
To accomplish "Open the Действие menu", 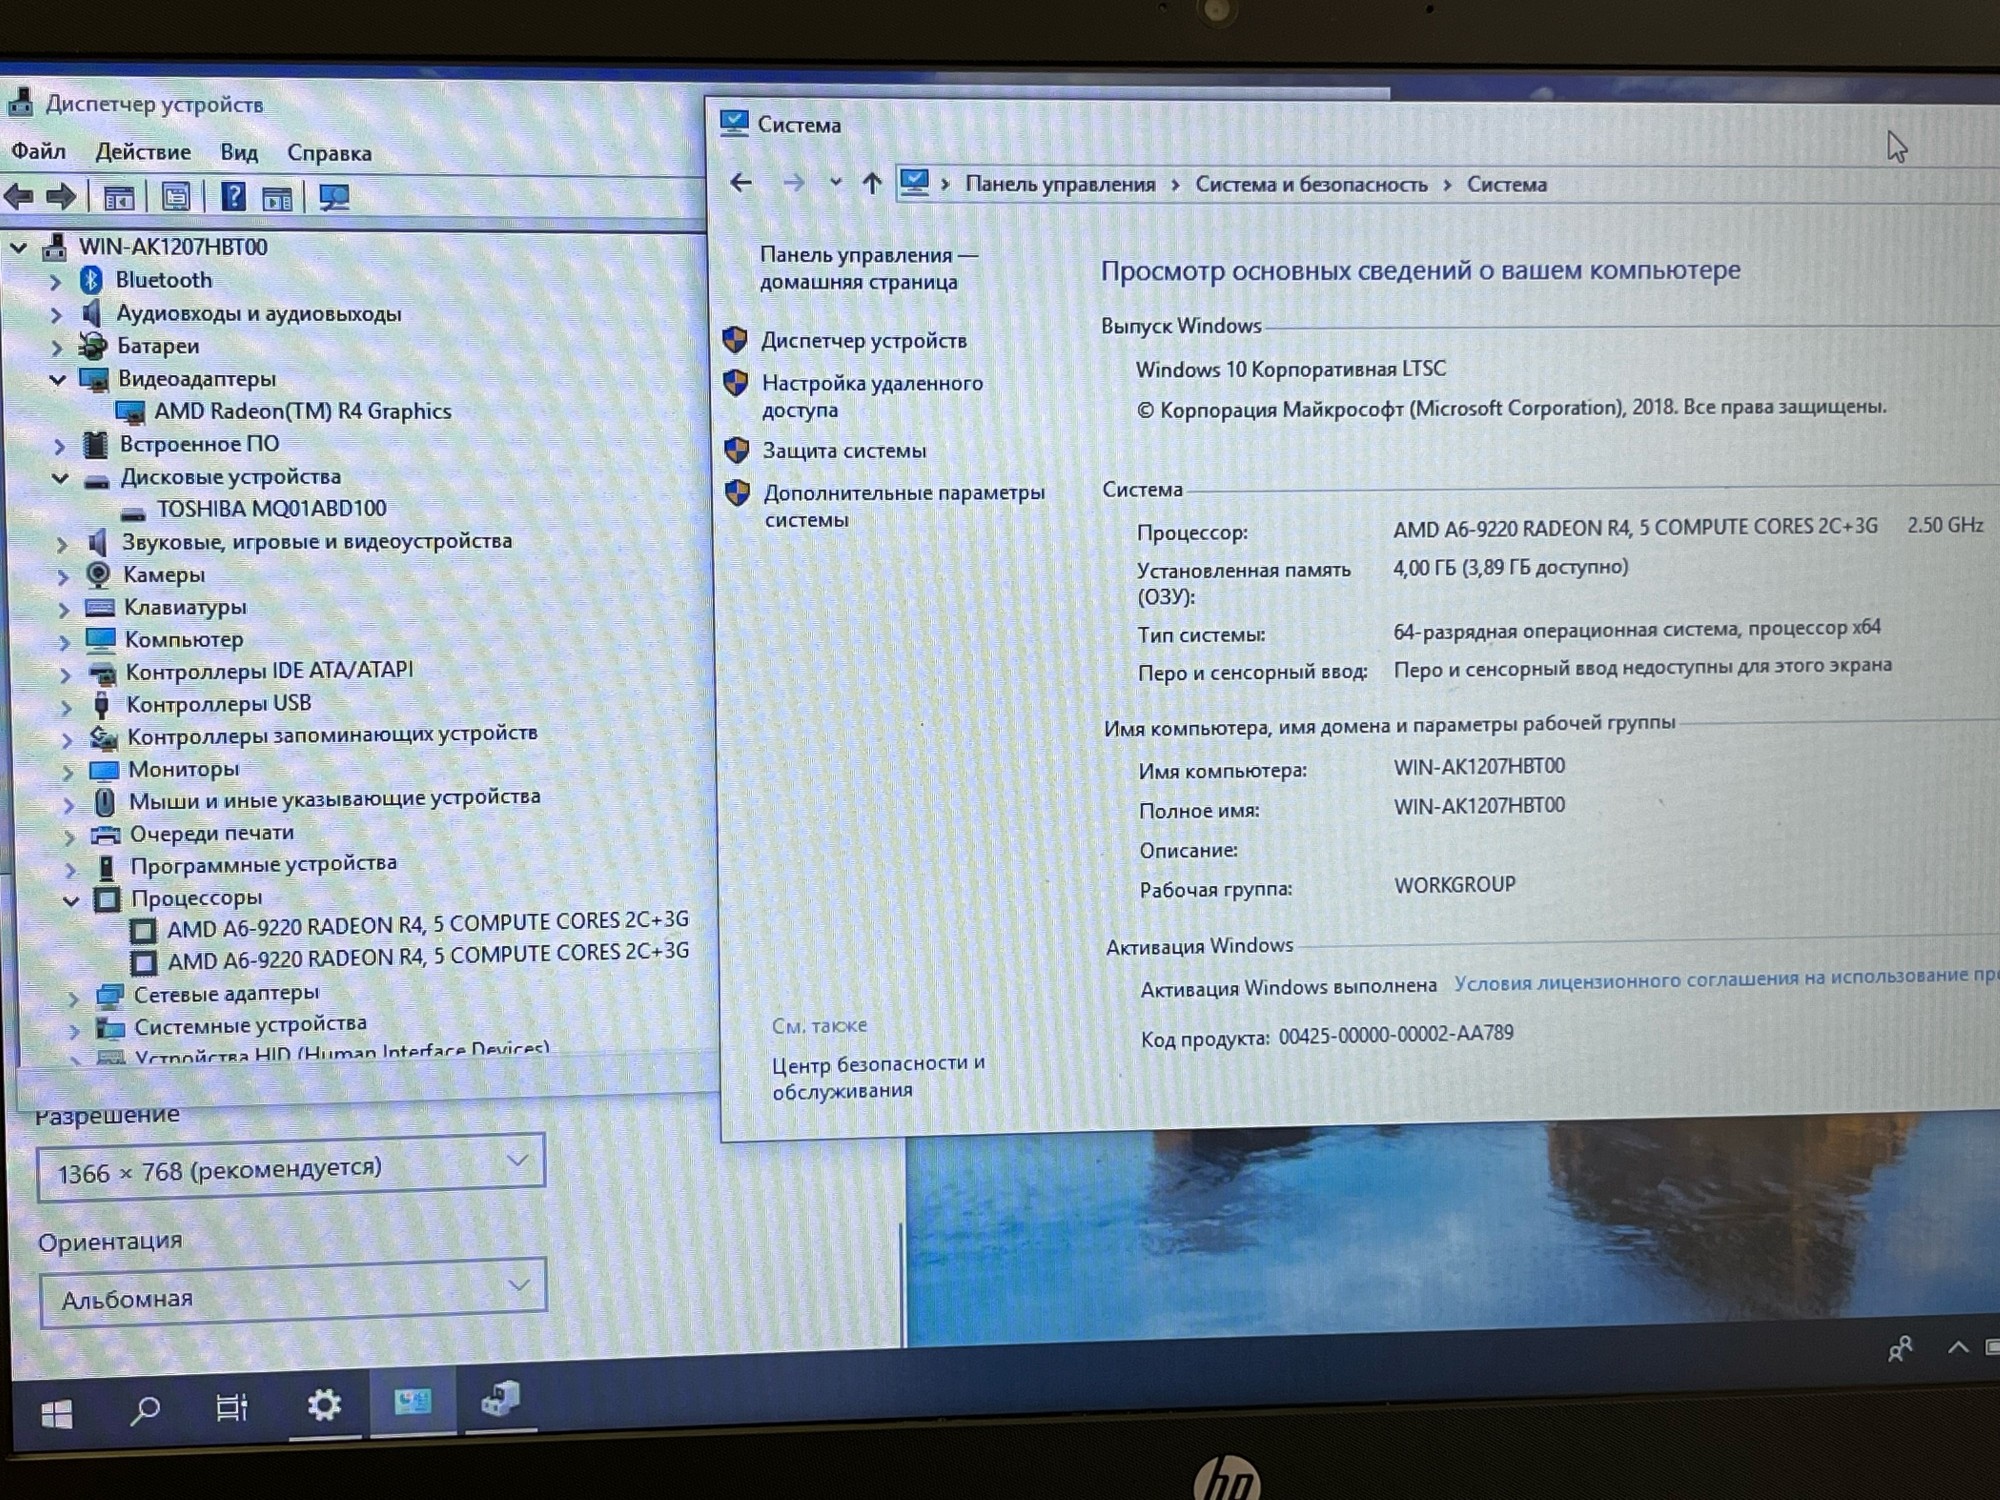I will (143, 152).
